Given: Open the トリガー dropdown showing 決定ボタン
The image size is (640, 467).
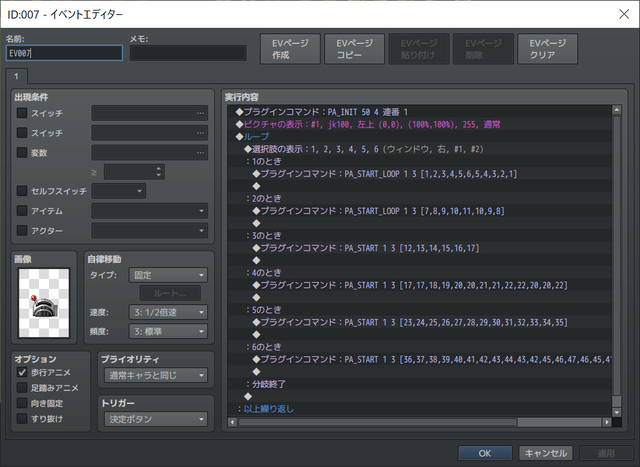Looking at the screenshot, I should tap(156, 419).
